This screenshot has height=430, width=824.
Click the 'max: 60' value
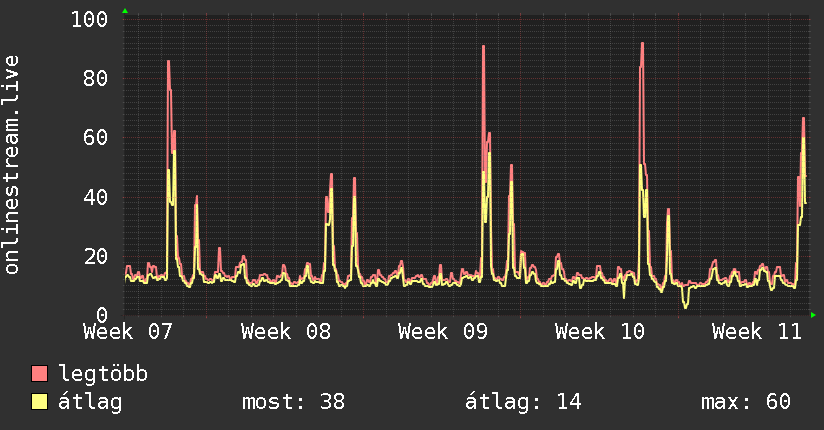pos(746,402)
